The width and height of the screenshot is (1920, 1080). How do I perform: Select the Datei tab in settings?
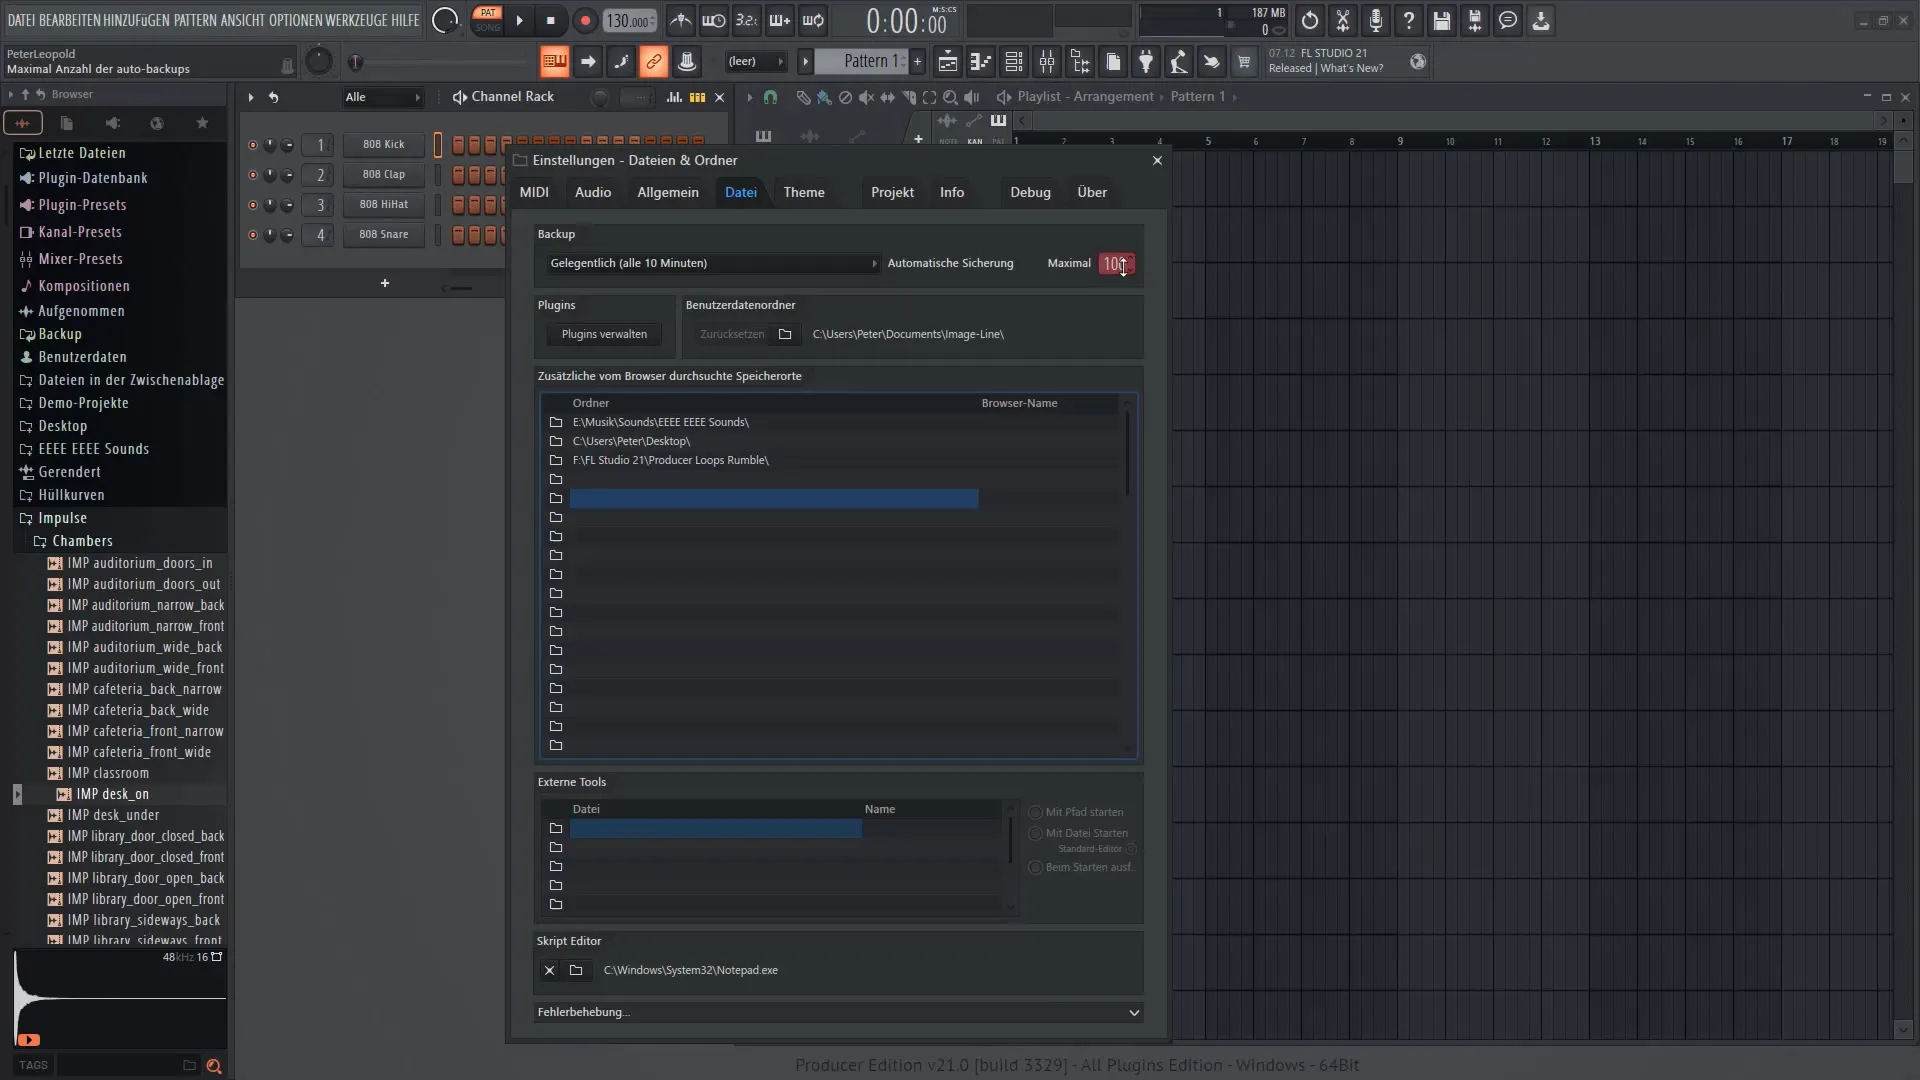(741, 191)
